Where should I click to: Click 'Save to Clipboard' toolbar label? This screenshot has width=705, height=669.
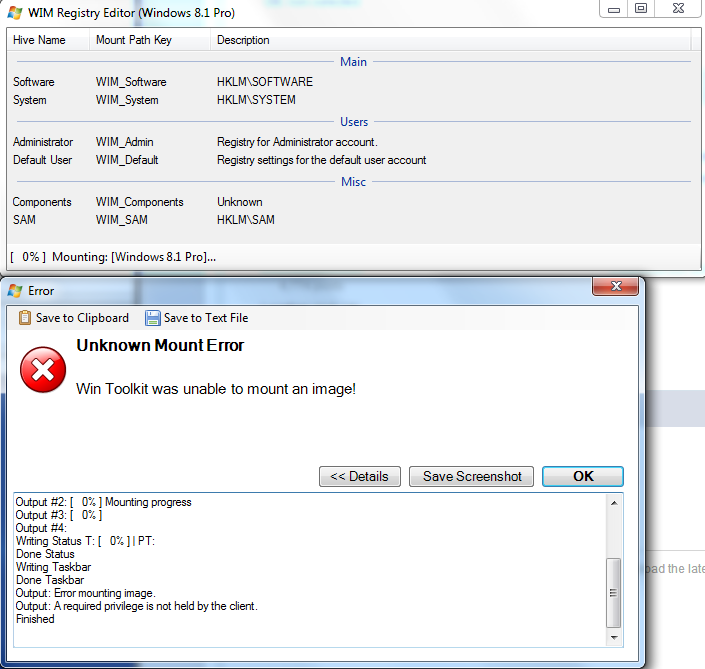tap(82, 318)
